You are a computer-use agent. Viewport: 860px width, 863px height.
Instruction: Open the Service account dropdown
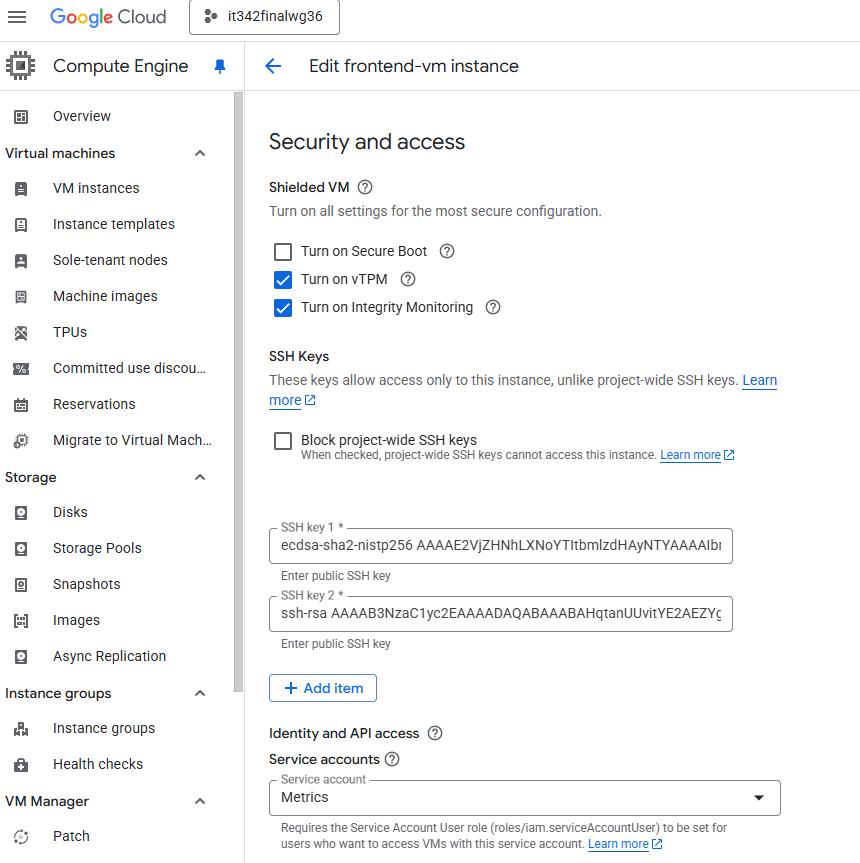tap(524, 797)
